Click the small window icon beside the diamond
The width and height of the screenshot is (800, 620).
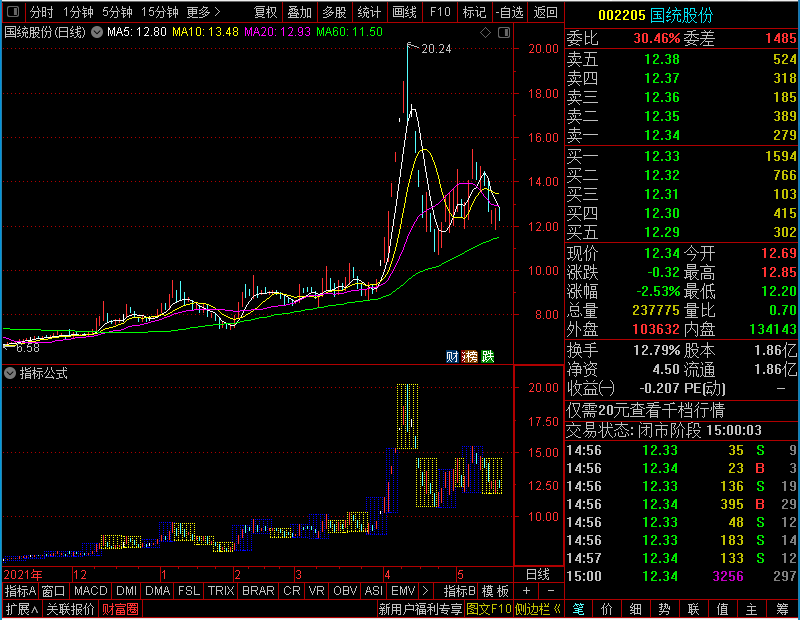pos(504,33)
